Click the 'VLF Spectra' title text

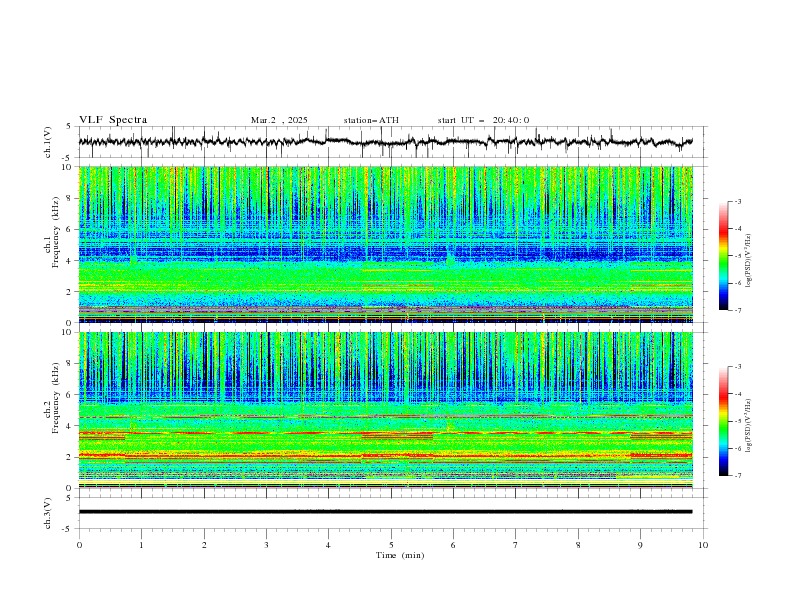coord(113,120)
